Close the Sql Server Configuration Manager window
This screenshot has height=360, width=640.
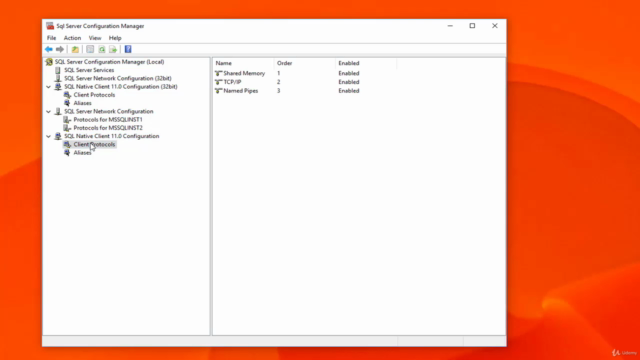pyautogui.click(x=495, y=26)
